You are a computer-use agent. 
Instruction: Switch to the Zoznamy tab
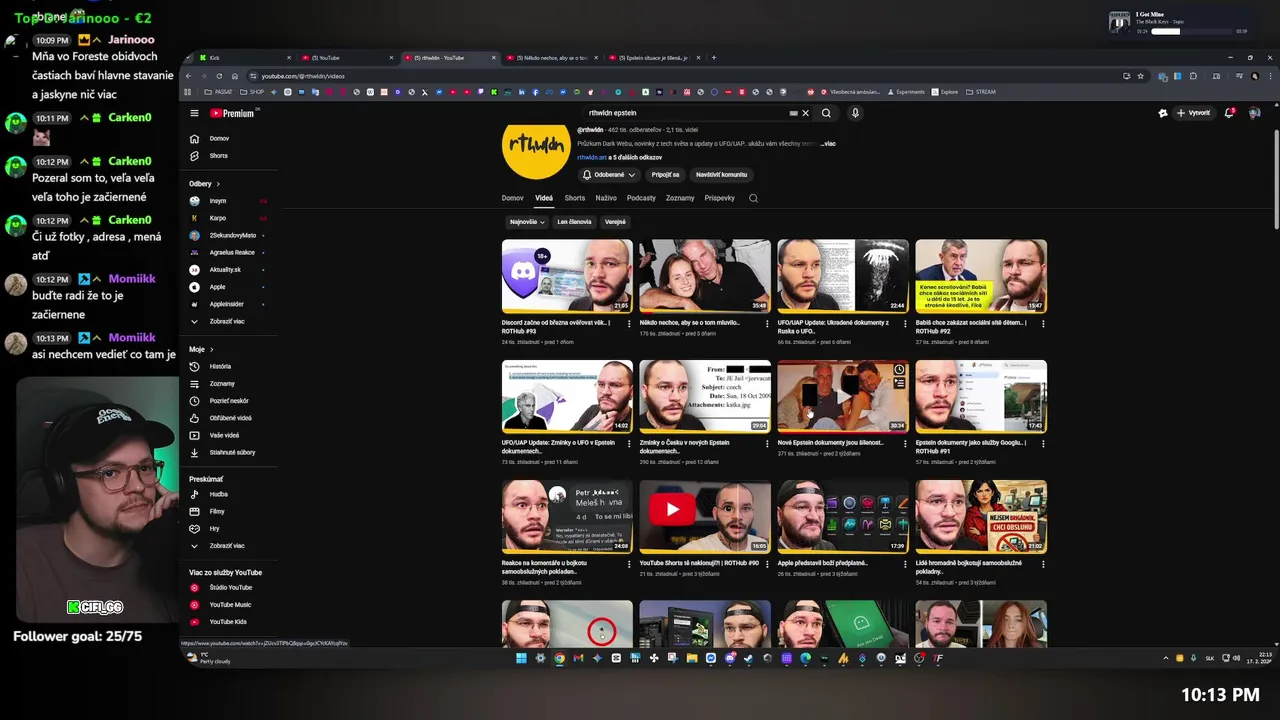[680, 198]
